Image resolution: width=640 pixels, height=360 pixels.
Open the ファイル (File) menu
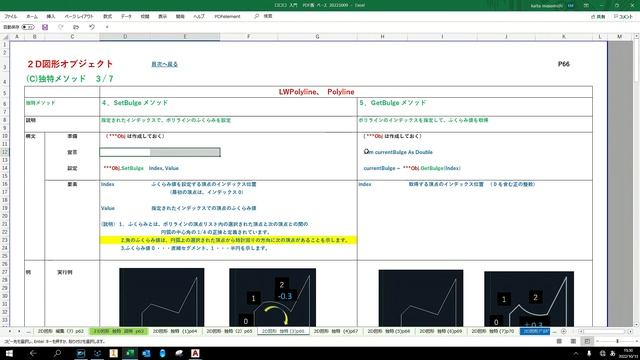click(x=11, y=16)
